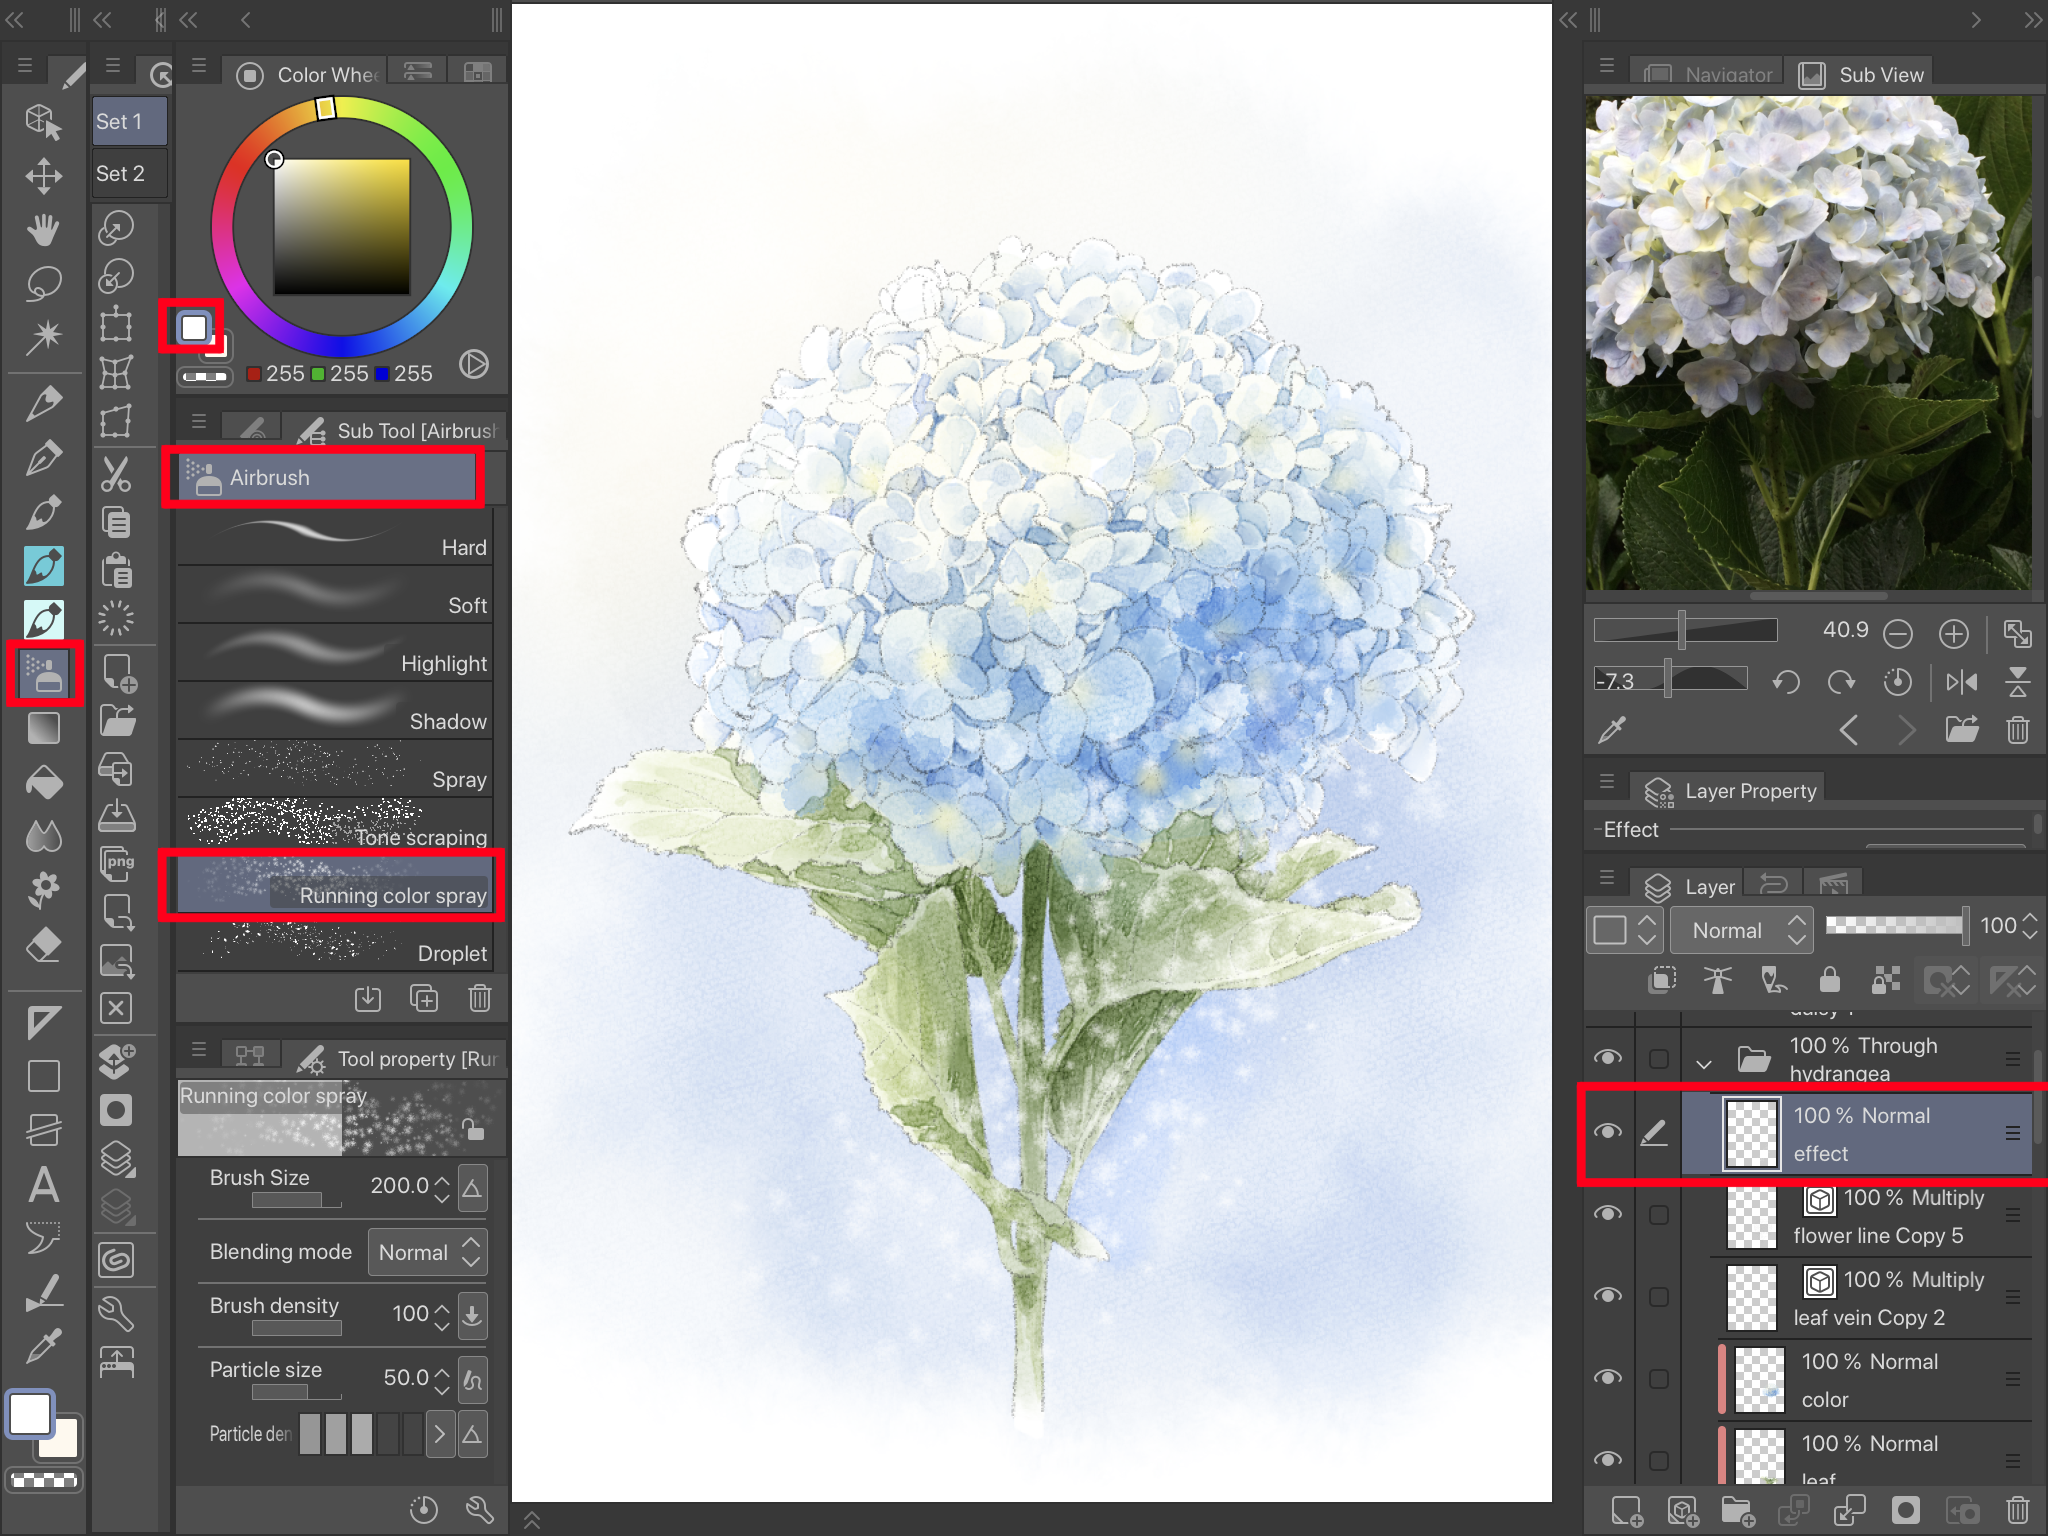Select the Fill bucket tool
The image size is (2048, 1536).
tap(44, 782)
